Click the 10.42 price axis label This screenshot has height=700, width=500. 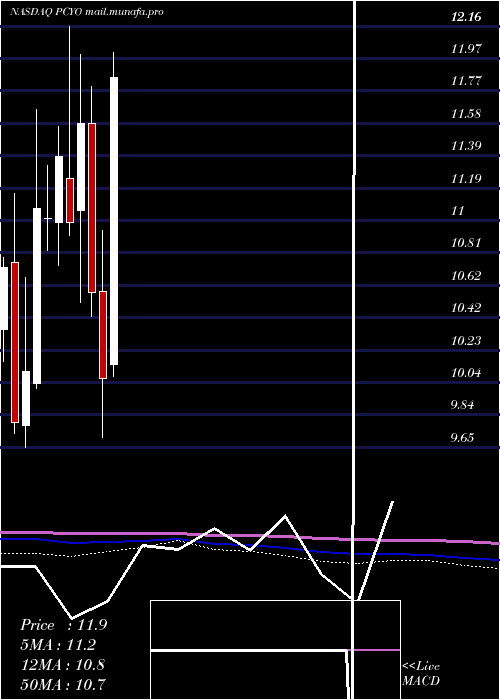click(466, 308)
